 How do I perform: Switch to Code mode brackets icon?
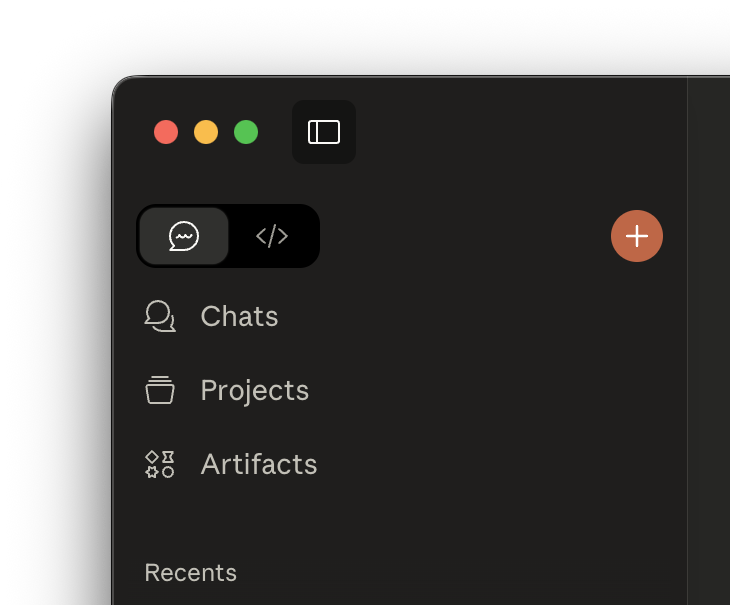(272, 236)
